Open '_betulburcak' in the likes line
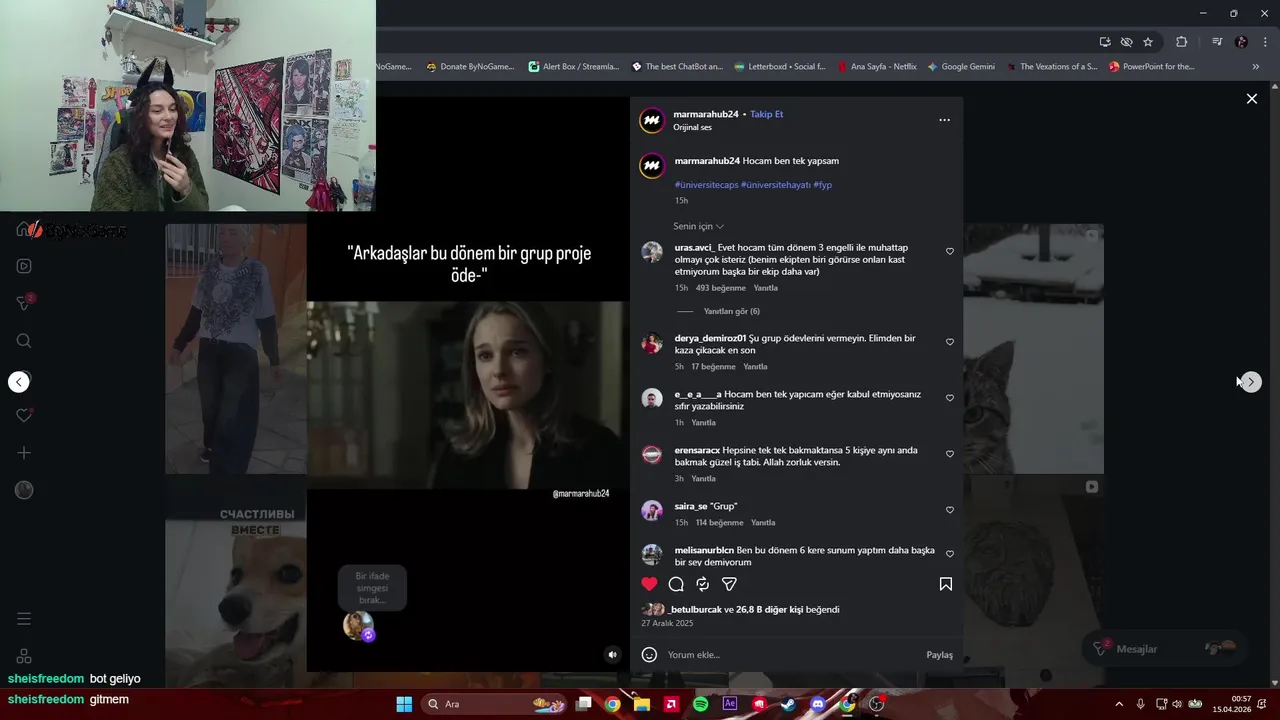 (695, 610)
